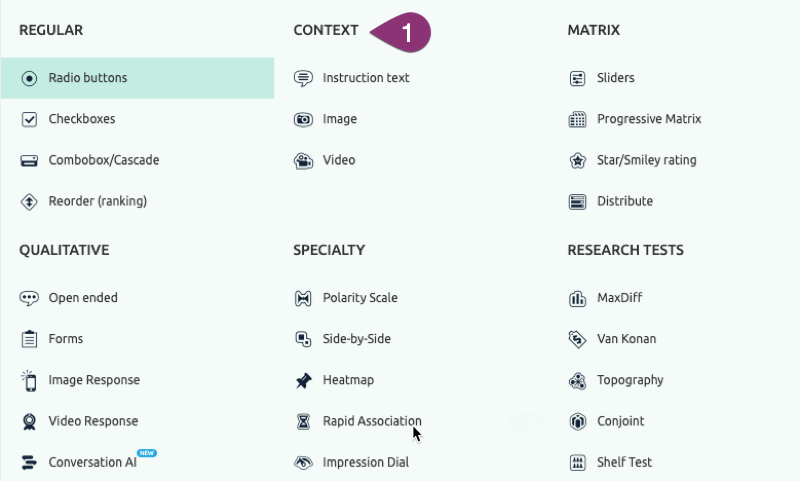This screenshot has height=481, width=800.
Task: Select the Distribute question type
Action: tap(624, 201)
